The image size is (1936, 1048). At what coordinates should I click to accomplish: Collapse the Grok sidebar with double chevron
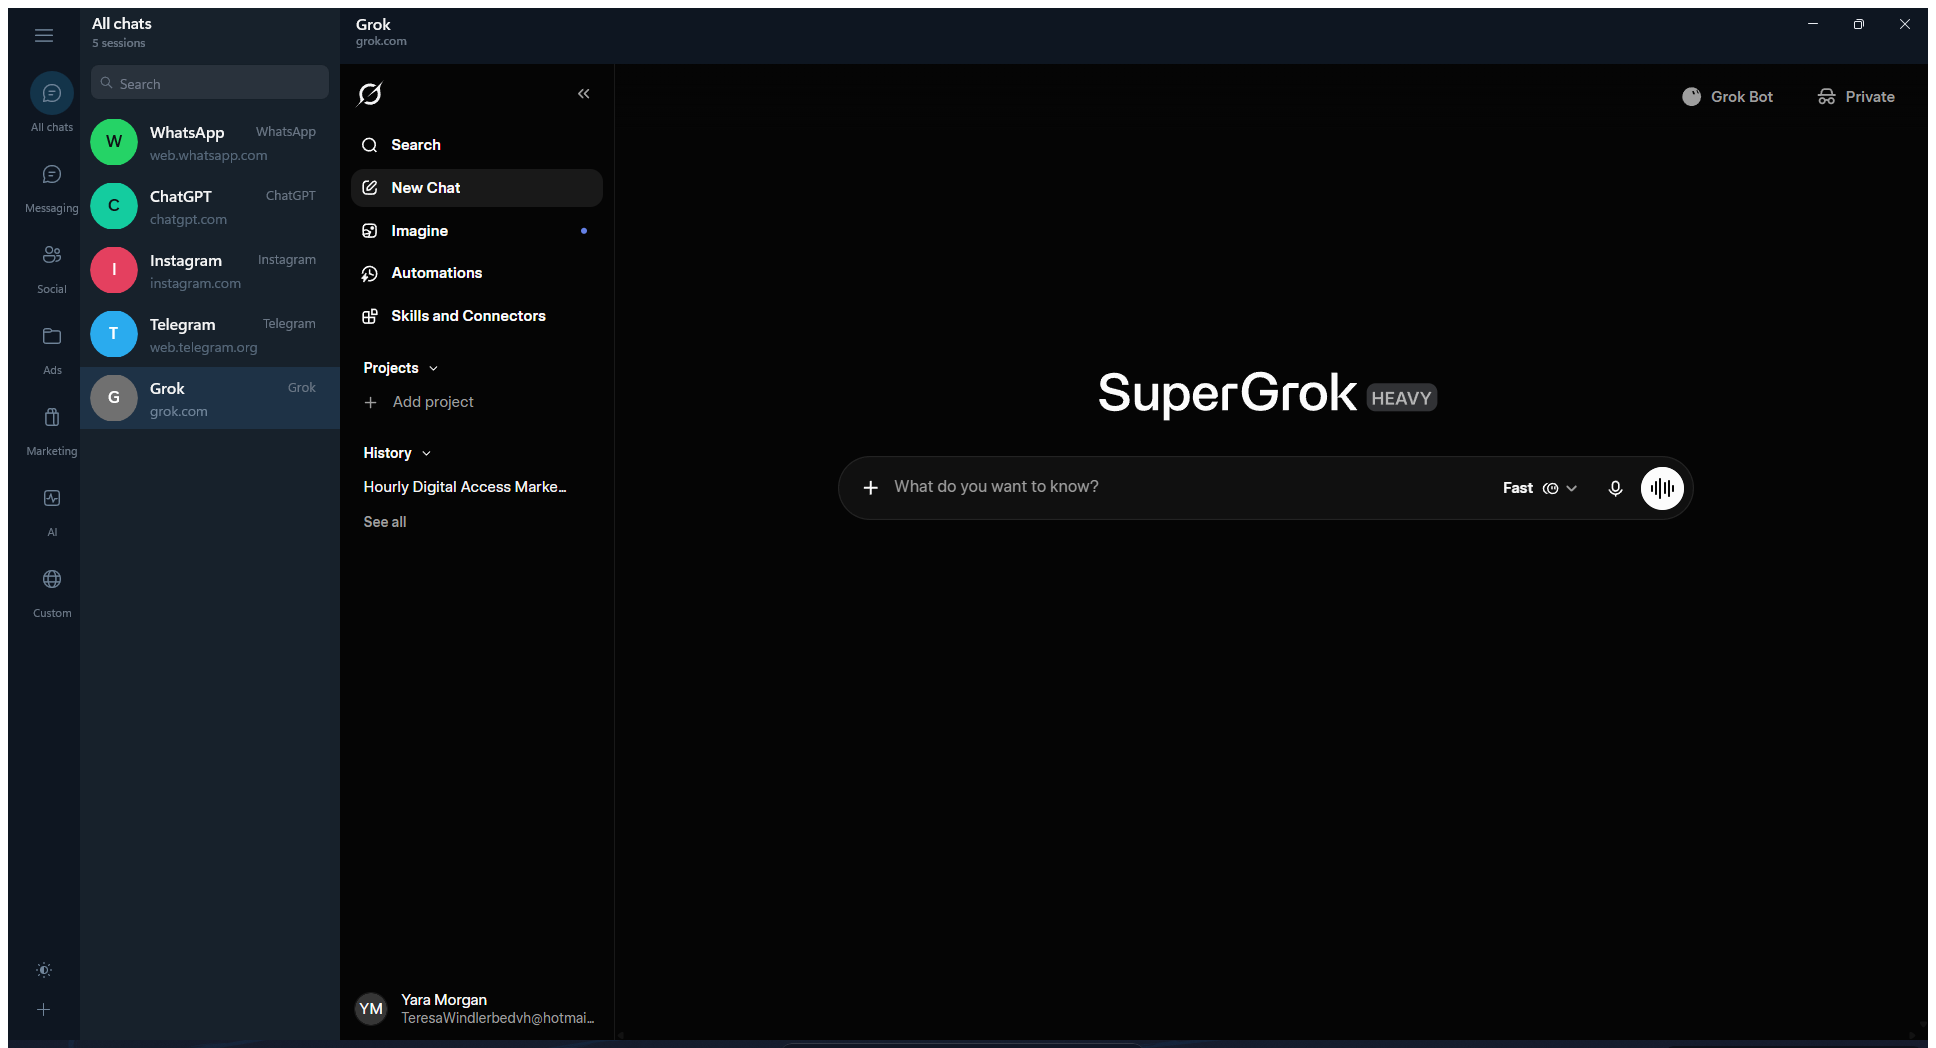point(584,94)
